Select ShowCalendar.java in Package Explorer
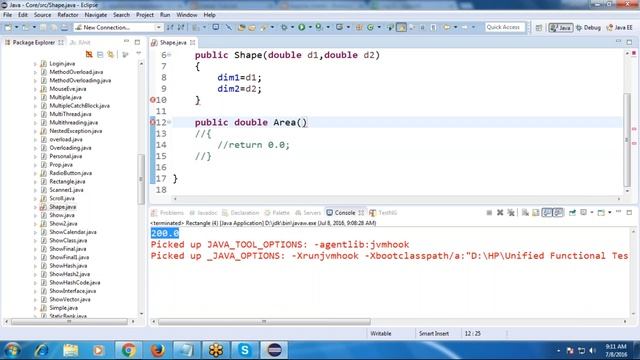This screenshot has height=360, width=640. tap(73, 232)
